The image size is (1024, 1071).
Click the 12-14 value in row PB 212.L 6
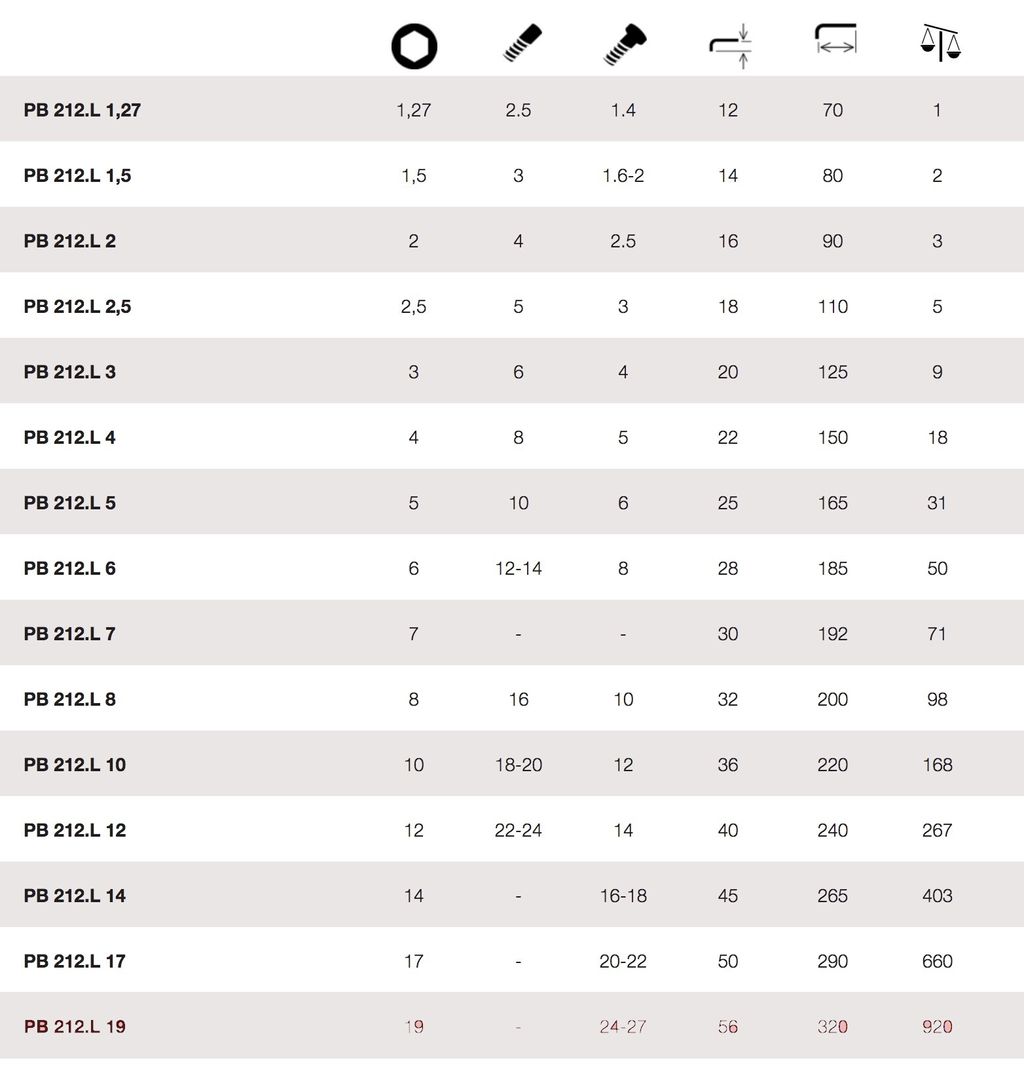click(x=518, y=568)
